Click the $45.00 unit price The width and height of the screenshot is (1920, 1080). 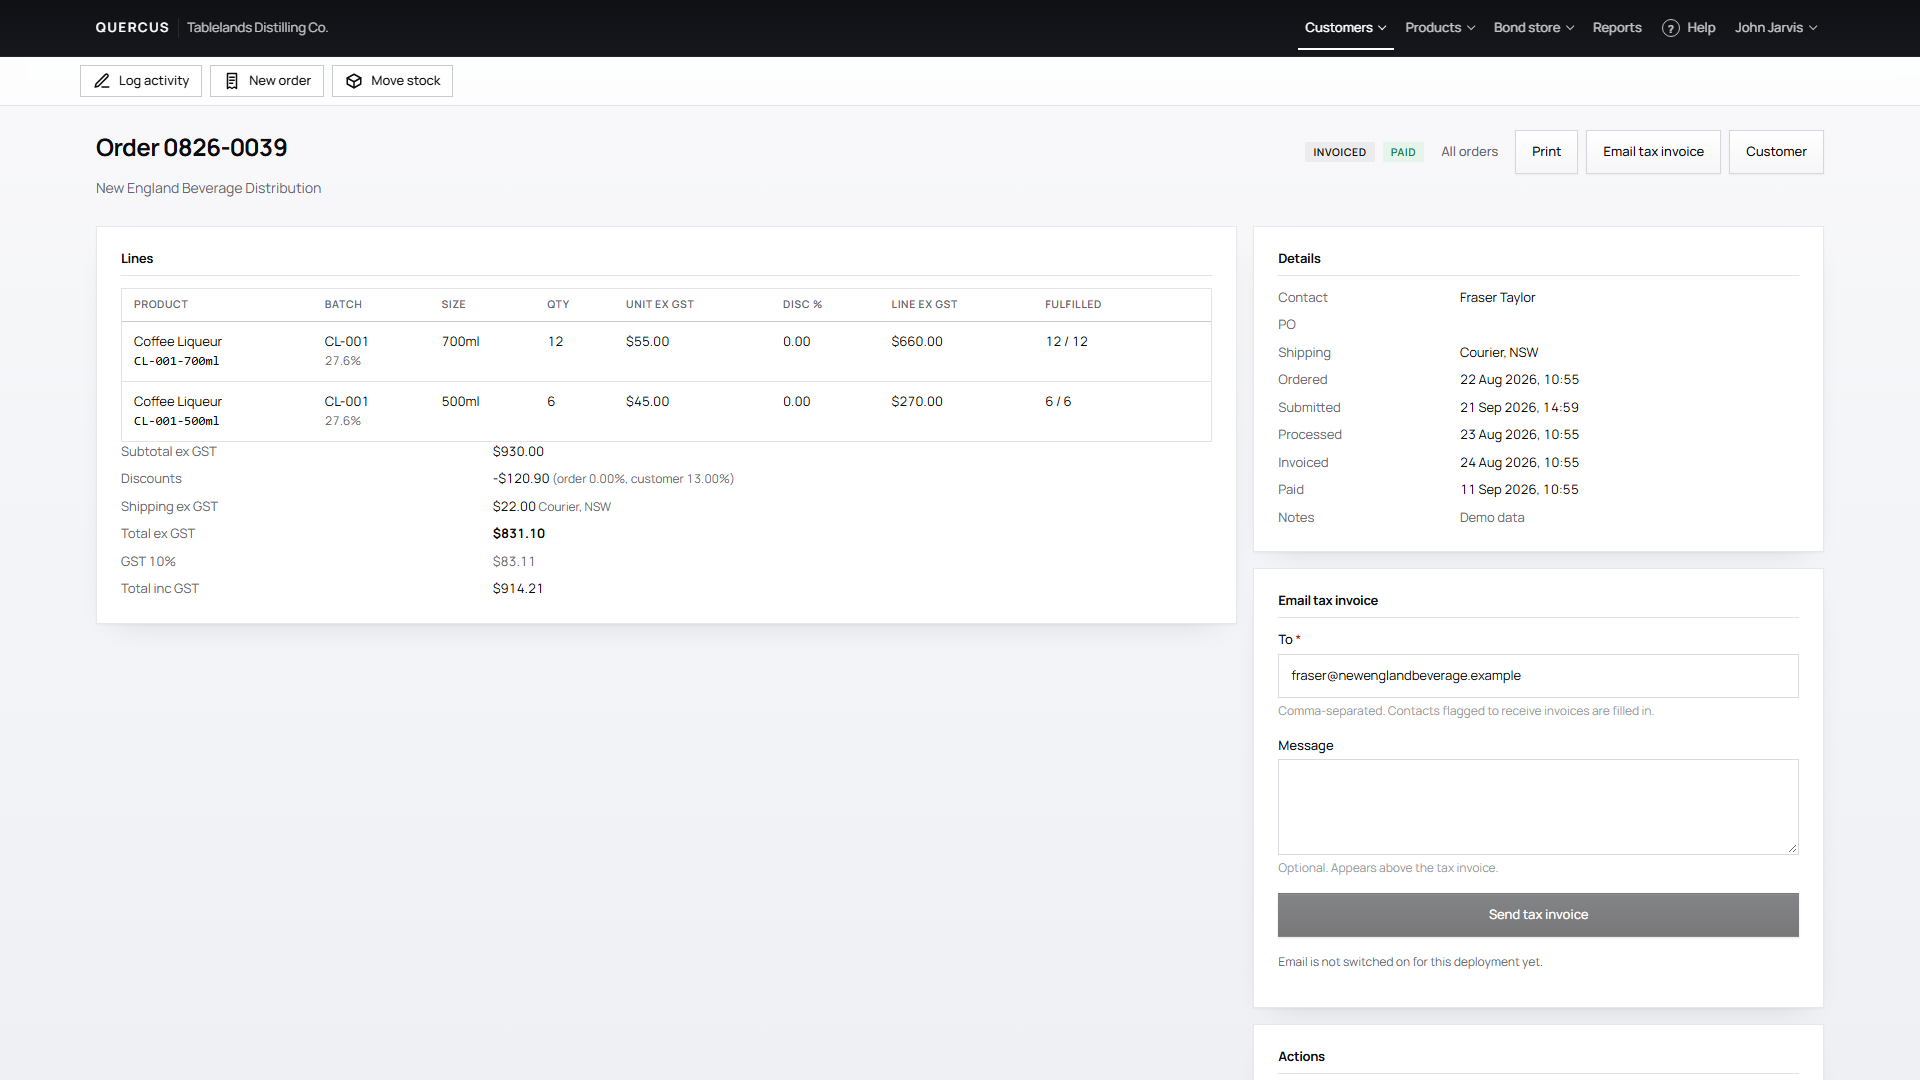coord(647,402)
